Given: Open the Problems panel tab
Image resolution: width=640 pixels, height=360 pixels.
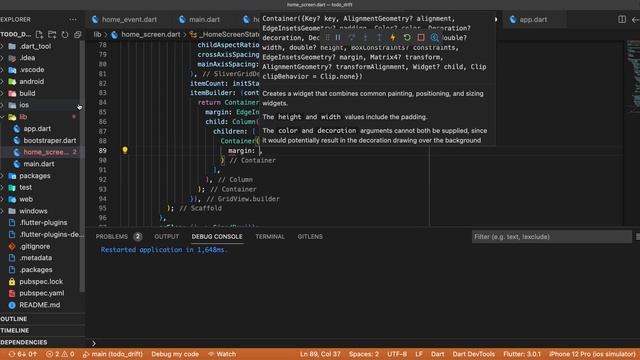Looking at the screenshot, I should point(118,237).
